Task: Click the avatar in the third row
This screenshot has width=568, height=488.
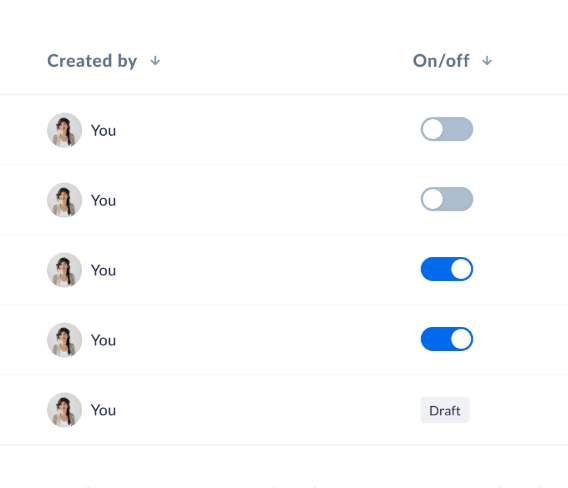Action: click(64, 270)
